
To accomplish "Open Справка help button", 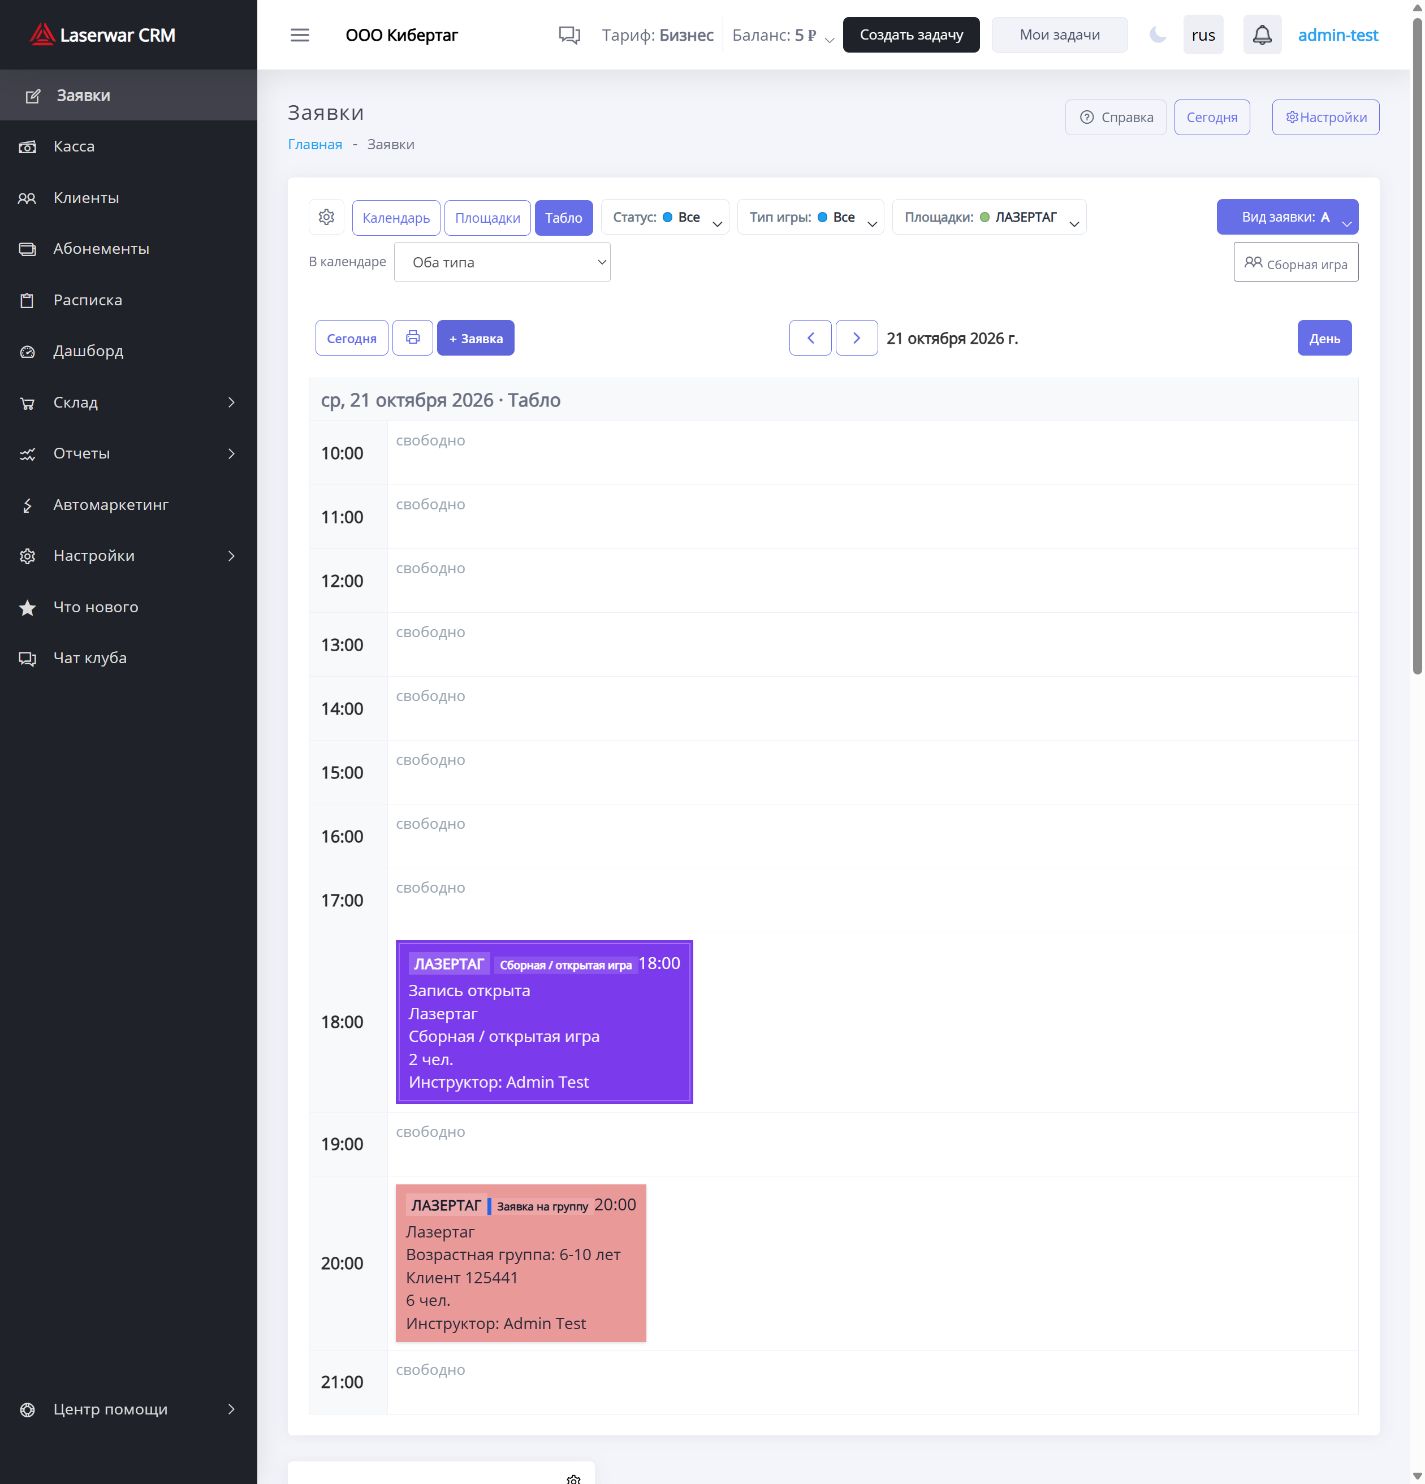I will [x=1115, y=117].
